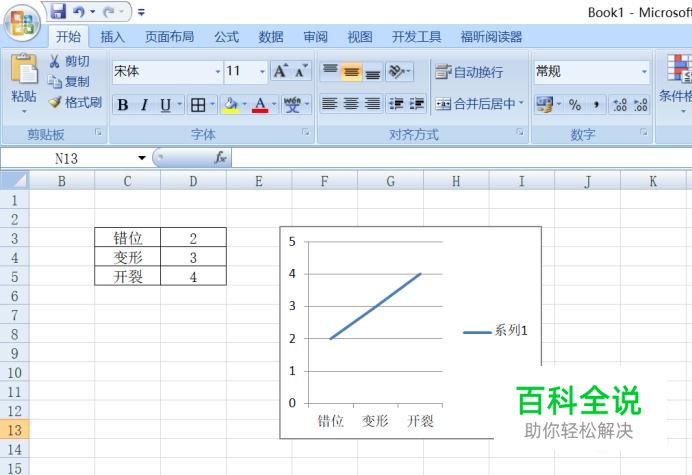Viewport: 692px width, 475px height.
Task: Apply red font color A
Action: point(260,105)
